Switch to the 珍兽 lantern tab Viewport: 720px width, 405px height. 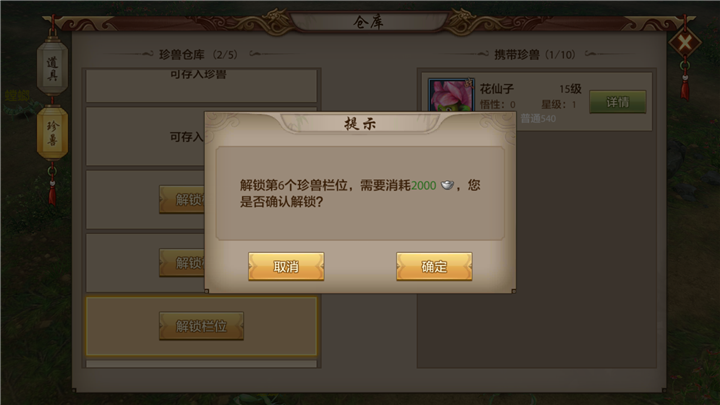pyautogui.click(x=52, y=133)
